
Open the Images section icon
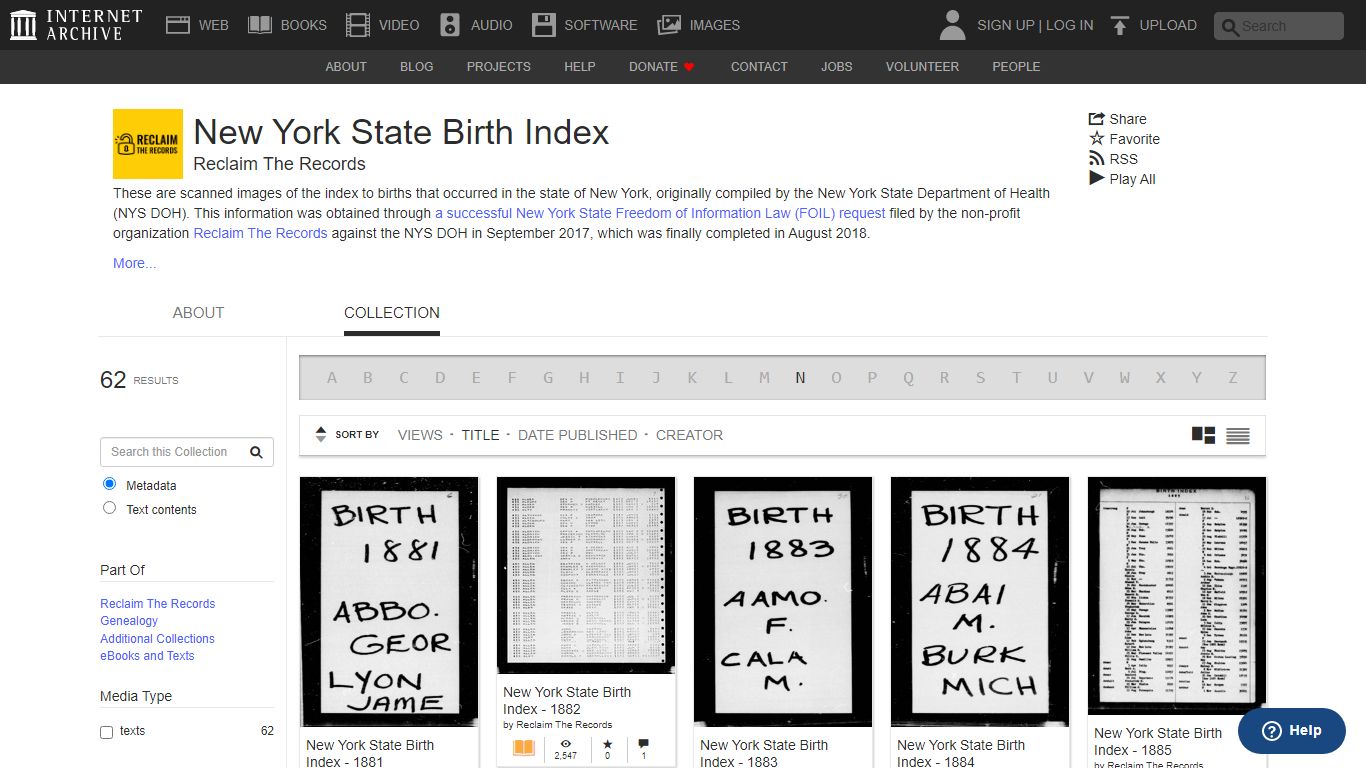click(669, 25)
